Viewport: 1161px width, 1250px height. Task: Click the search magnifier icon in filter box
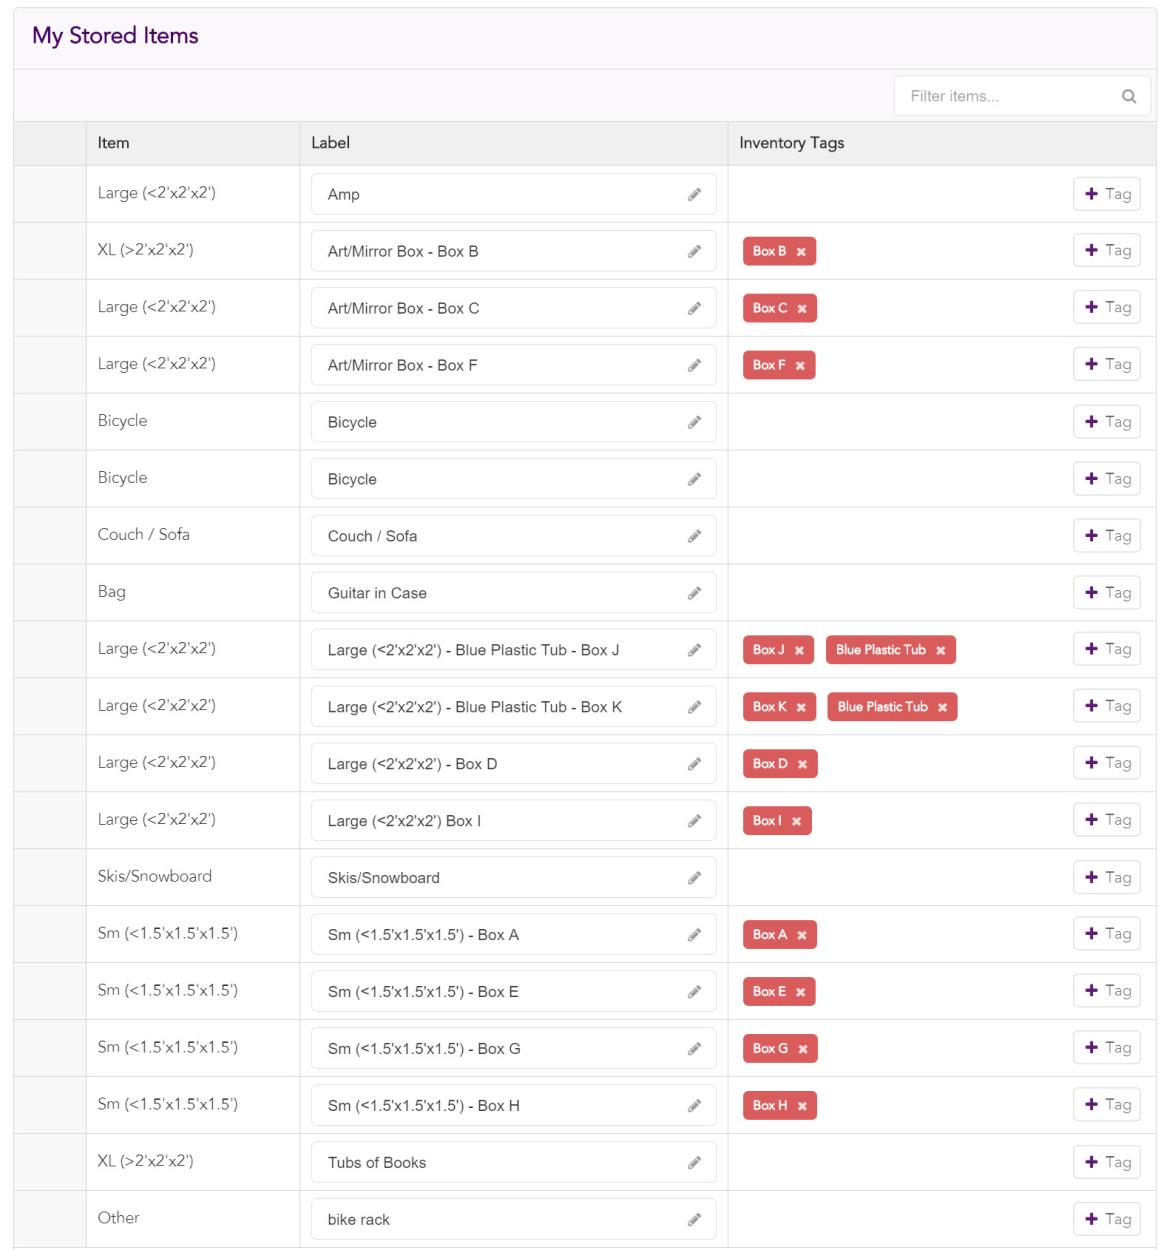[1128, 97]
